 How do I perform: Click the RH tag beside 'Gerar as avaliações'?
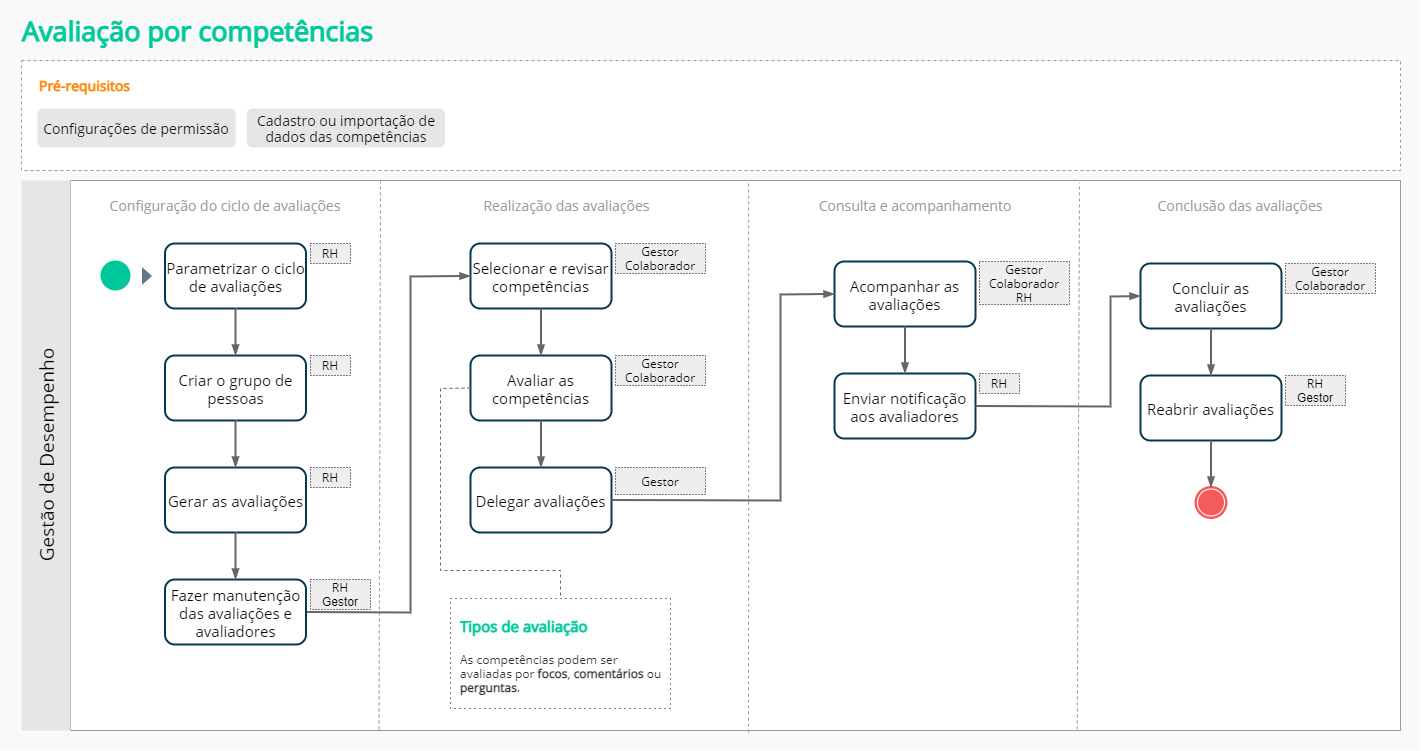330,478
